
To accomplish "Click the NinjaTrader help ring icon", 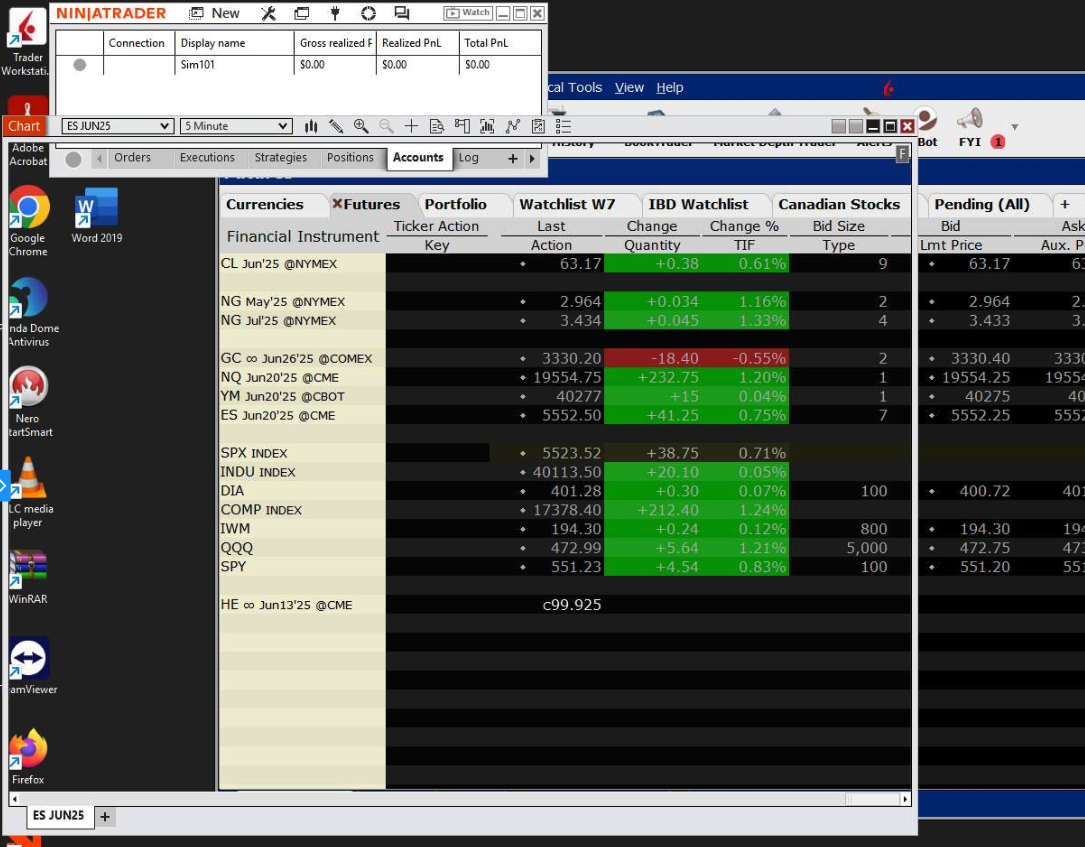I will pyautogui.click(x=368, y=13).
